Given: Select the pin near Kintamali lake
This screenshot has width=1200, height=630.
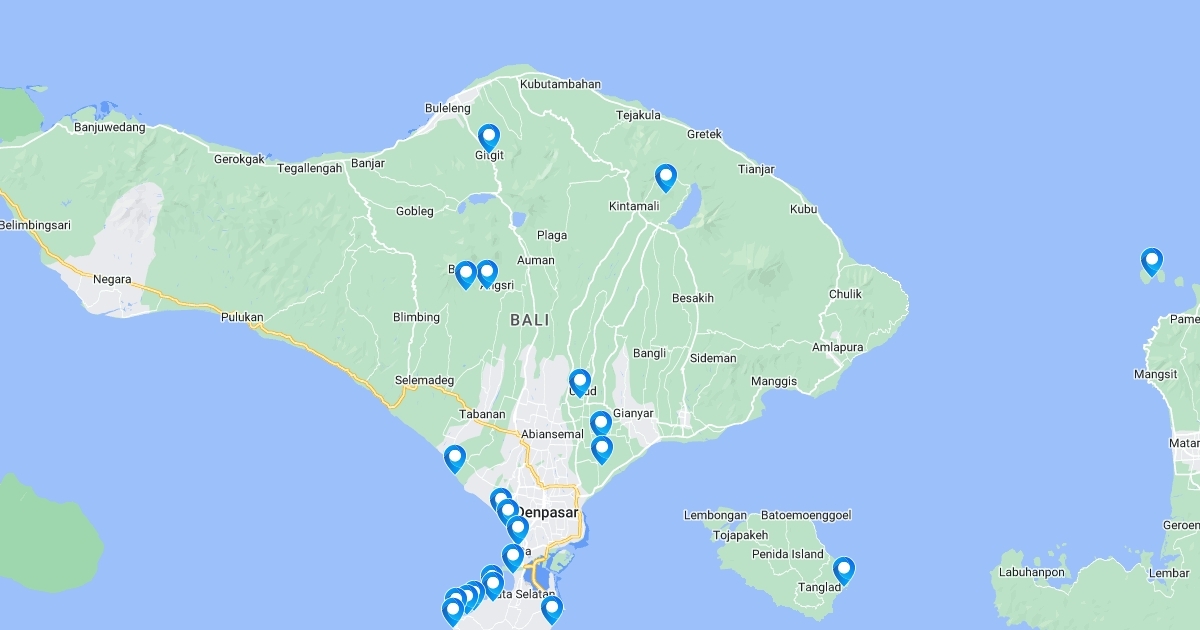Looking at the screenshot, I should coord(666,178).
